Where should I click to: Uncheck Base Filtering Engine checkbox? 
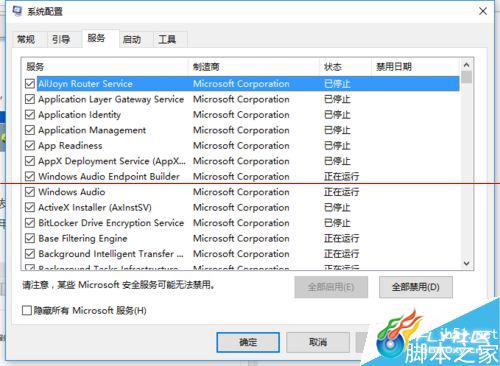(30, 238)
